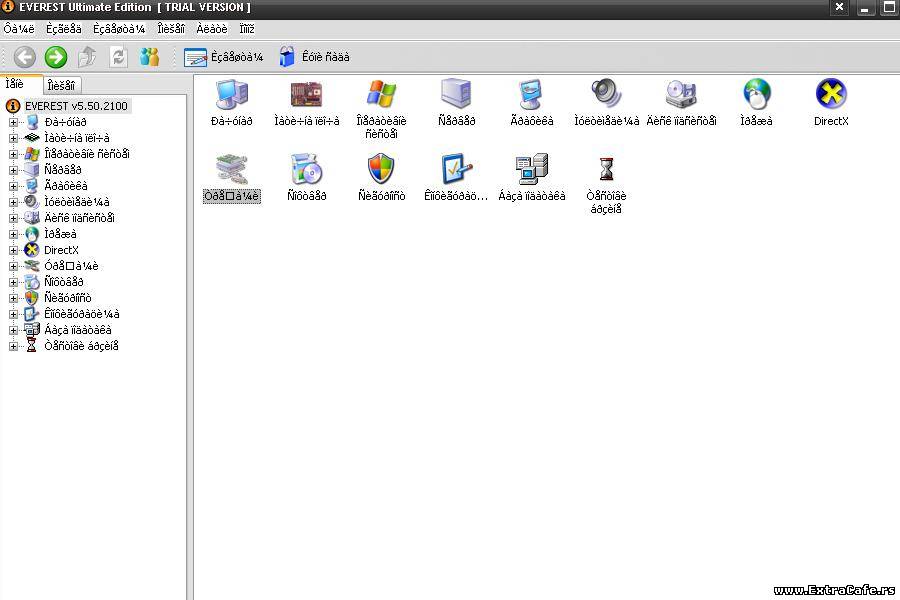Open the Multimedia speaker icon in main panel
The image size is (900, 600).
606,95
